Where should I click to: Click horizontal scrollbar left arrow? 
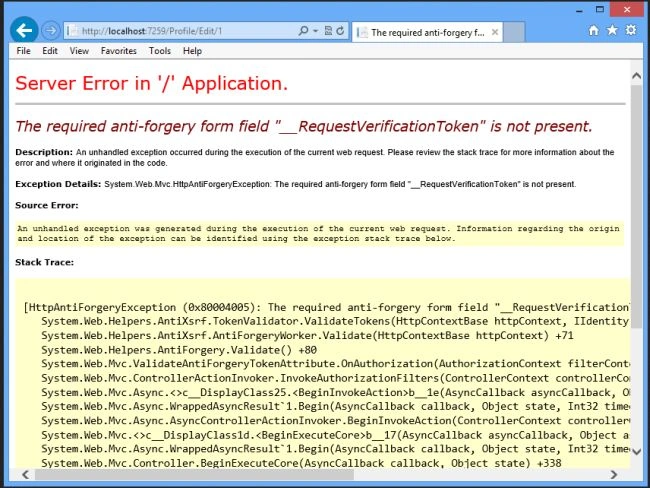pos(26,474)
